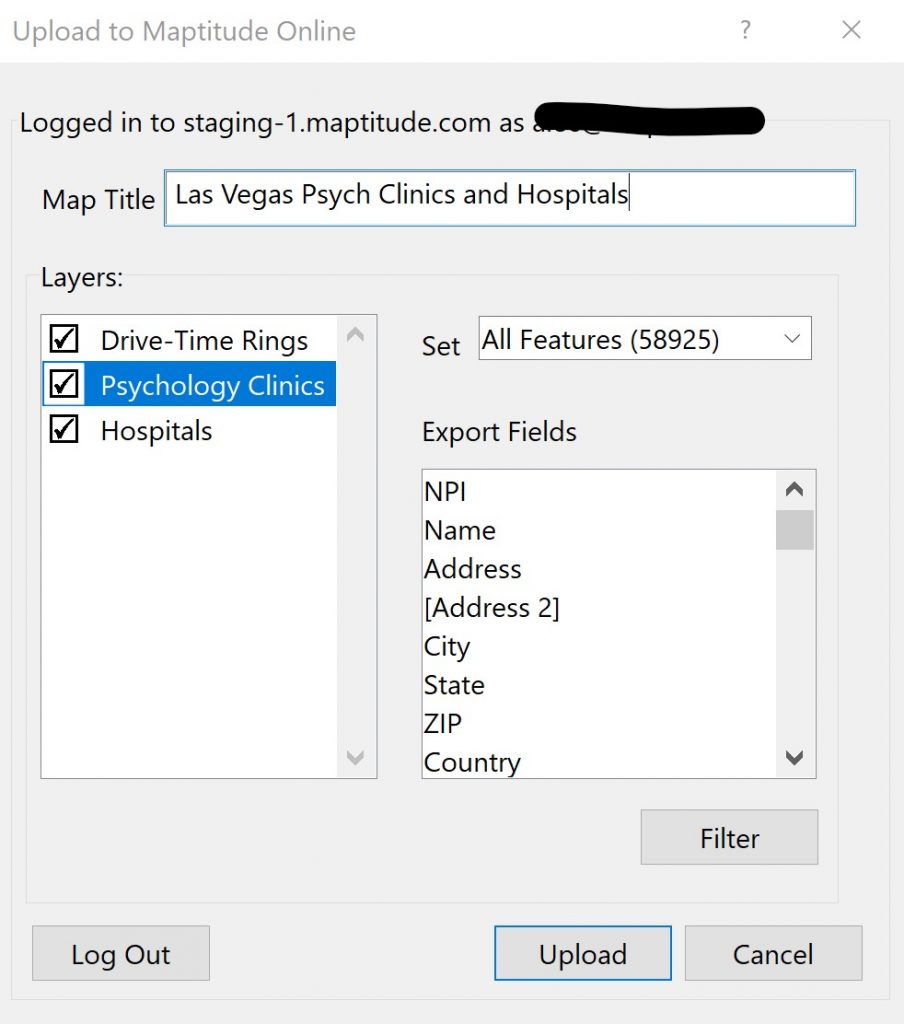This screenshot has width=904, height=1024.
Task: Uncheck the Drive-Time Rings layer
Action: [x=62, y=339]
